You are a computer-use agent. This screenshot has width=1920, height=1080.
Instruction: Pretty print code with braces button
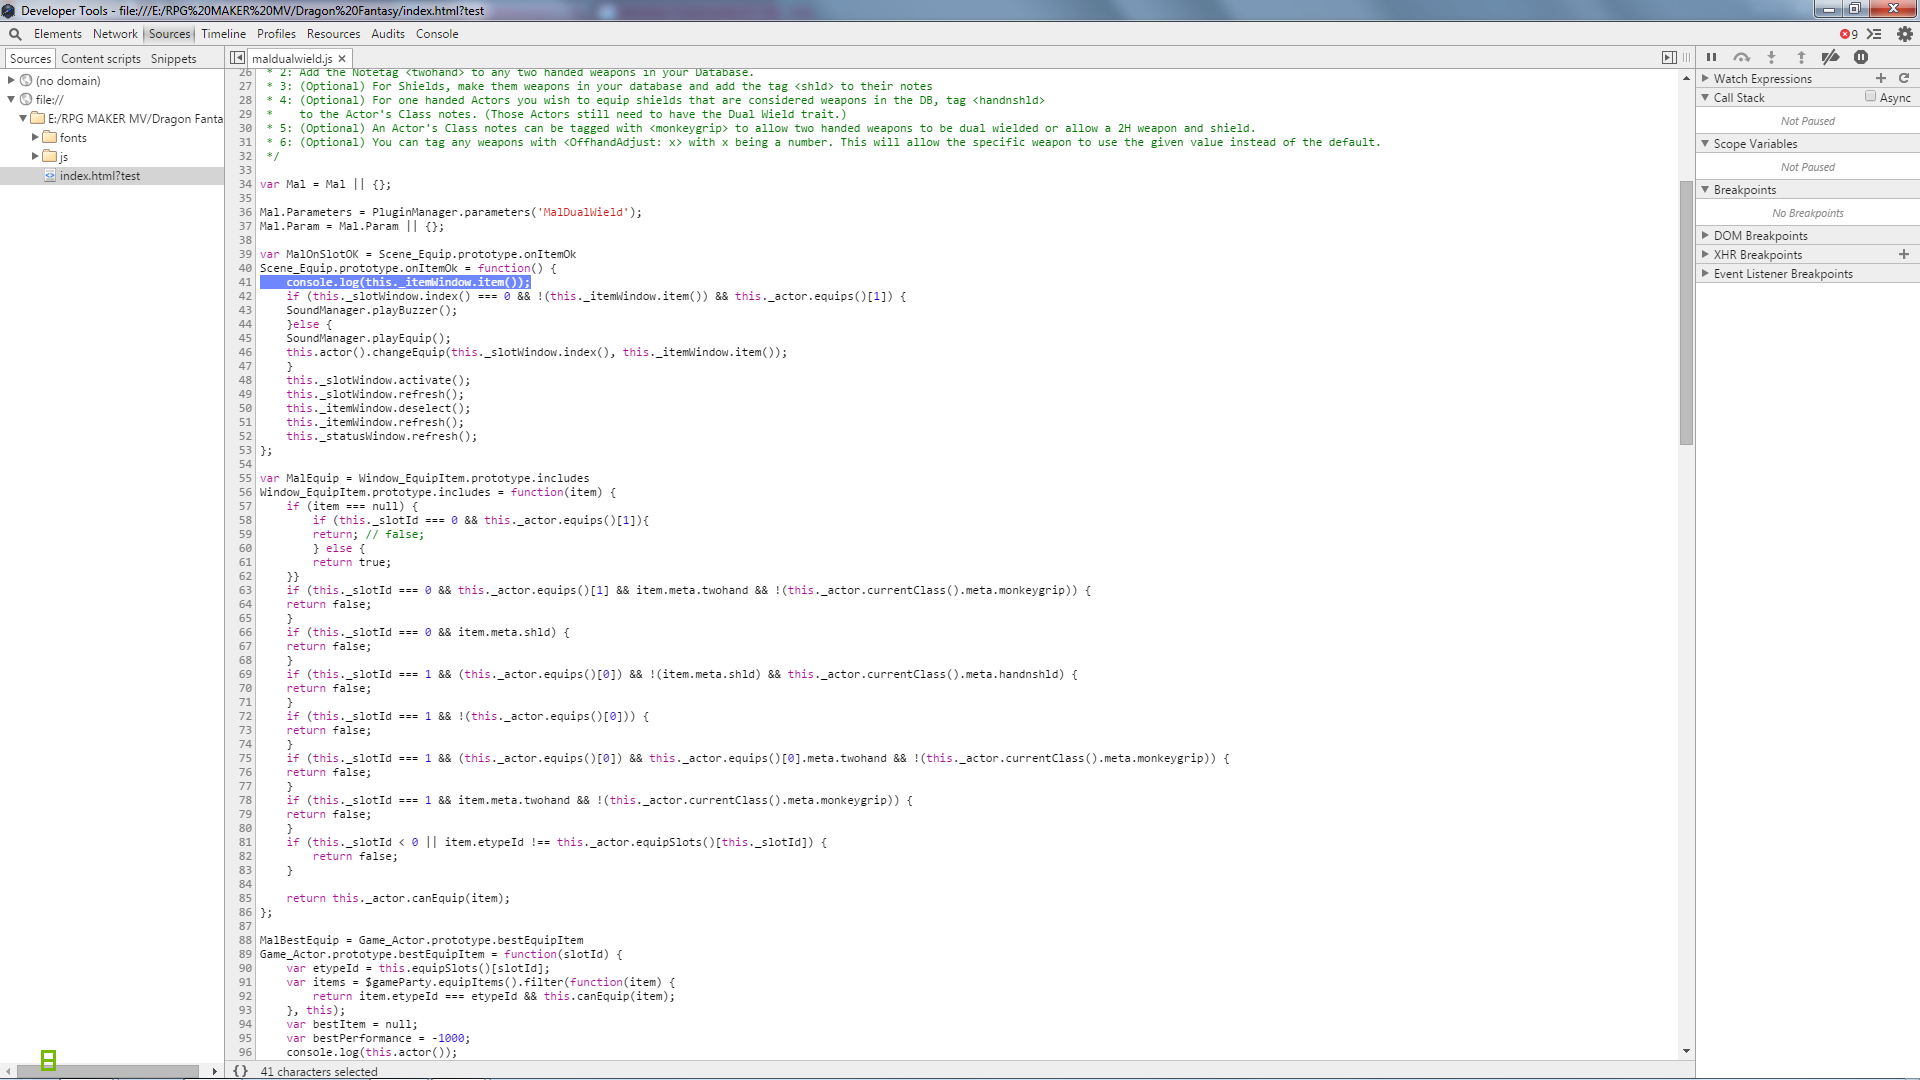tap(240, 1071)
